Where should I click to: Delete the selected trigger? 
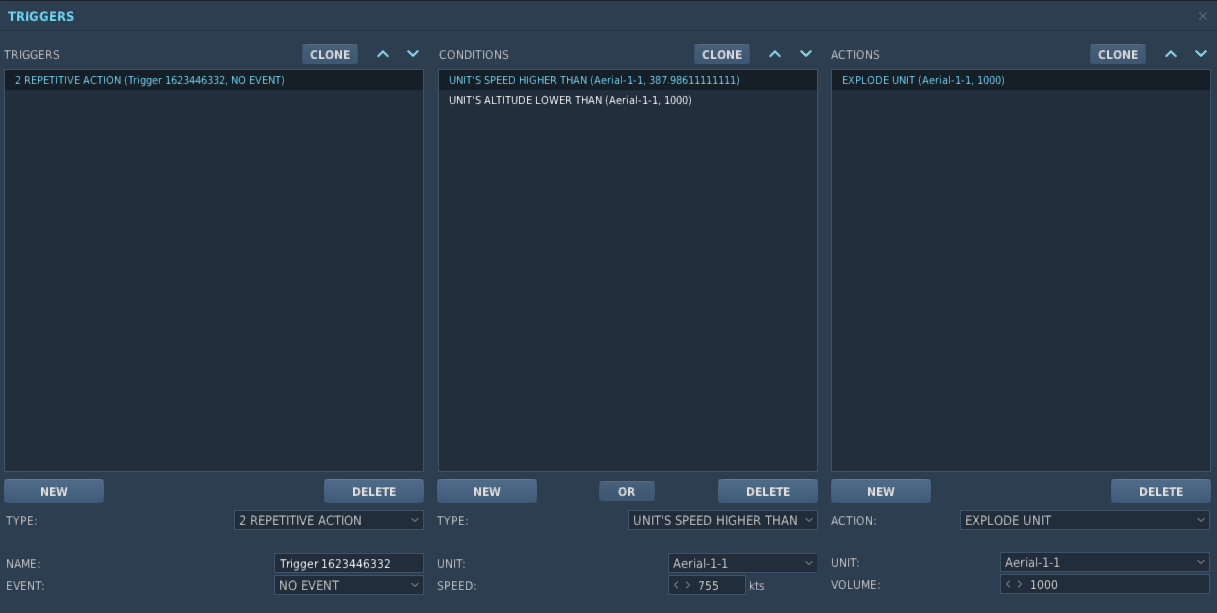coord(374,491)
